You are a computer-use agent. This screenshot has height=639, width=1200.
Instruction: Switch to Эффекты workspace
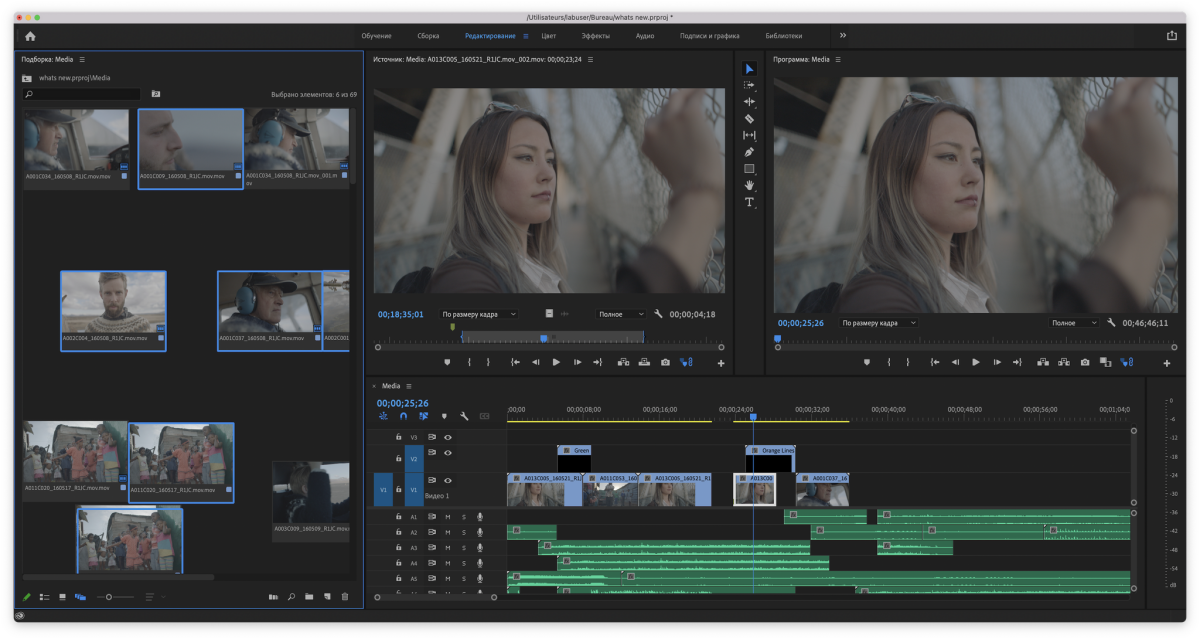[596, 36]
